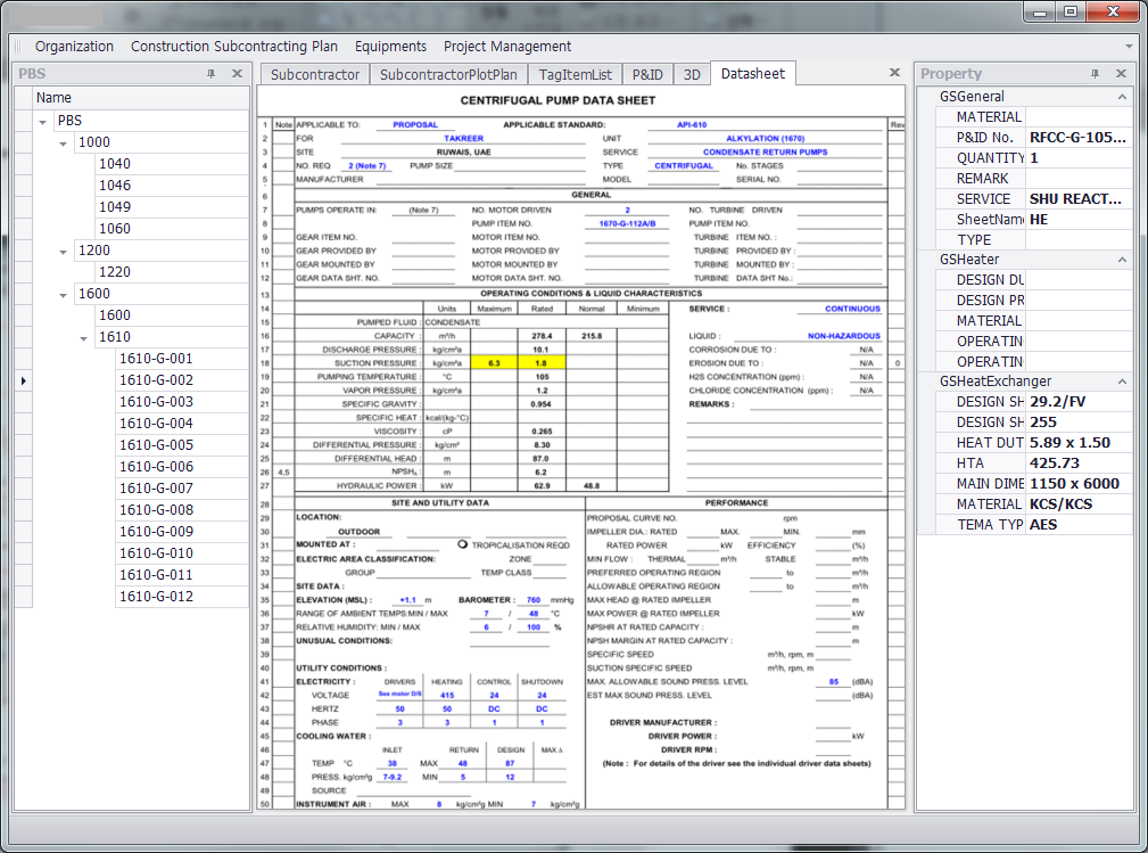This screenshot has width=1148, height=853.
Task: Toggle the Tropicalisation Reqd option
Action: [x=462, y=545]
